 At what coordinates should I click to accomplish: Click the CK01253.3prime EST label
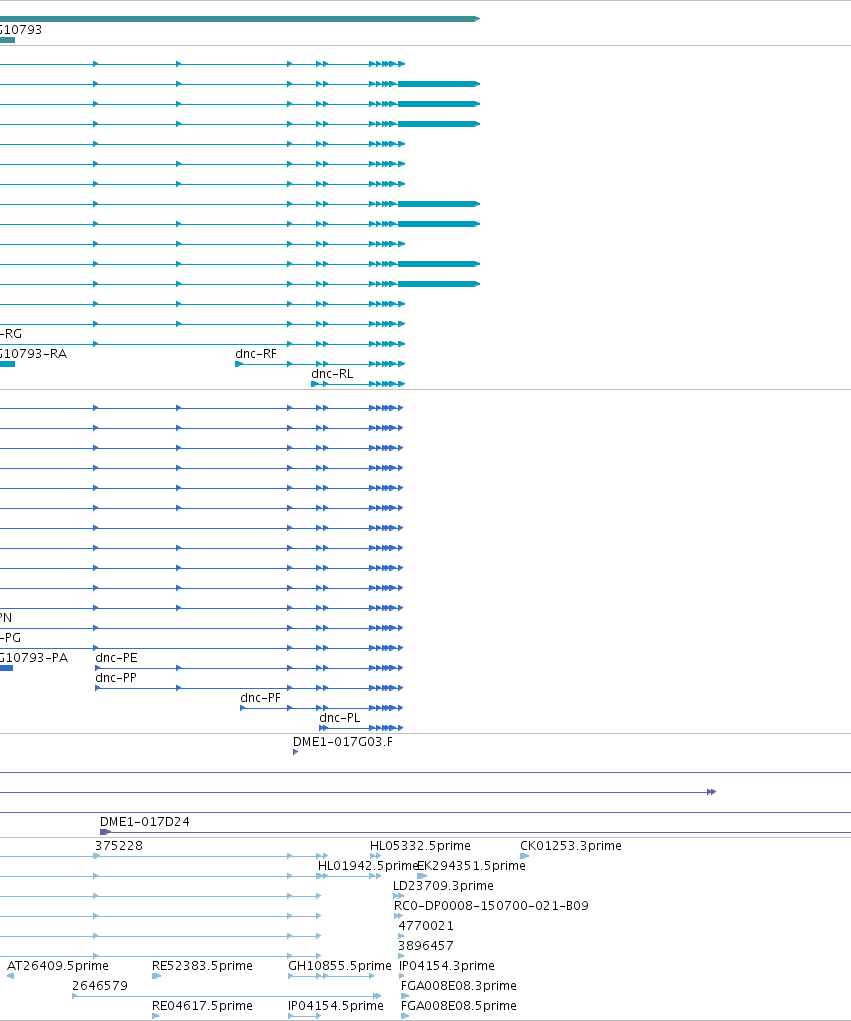[x=570, y=846]
